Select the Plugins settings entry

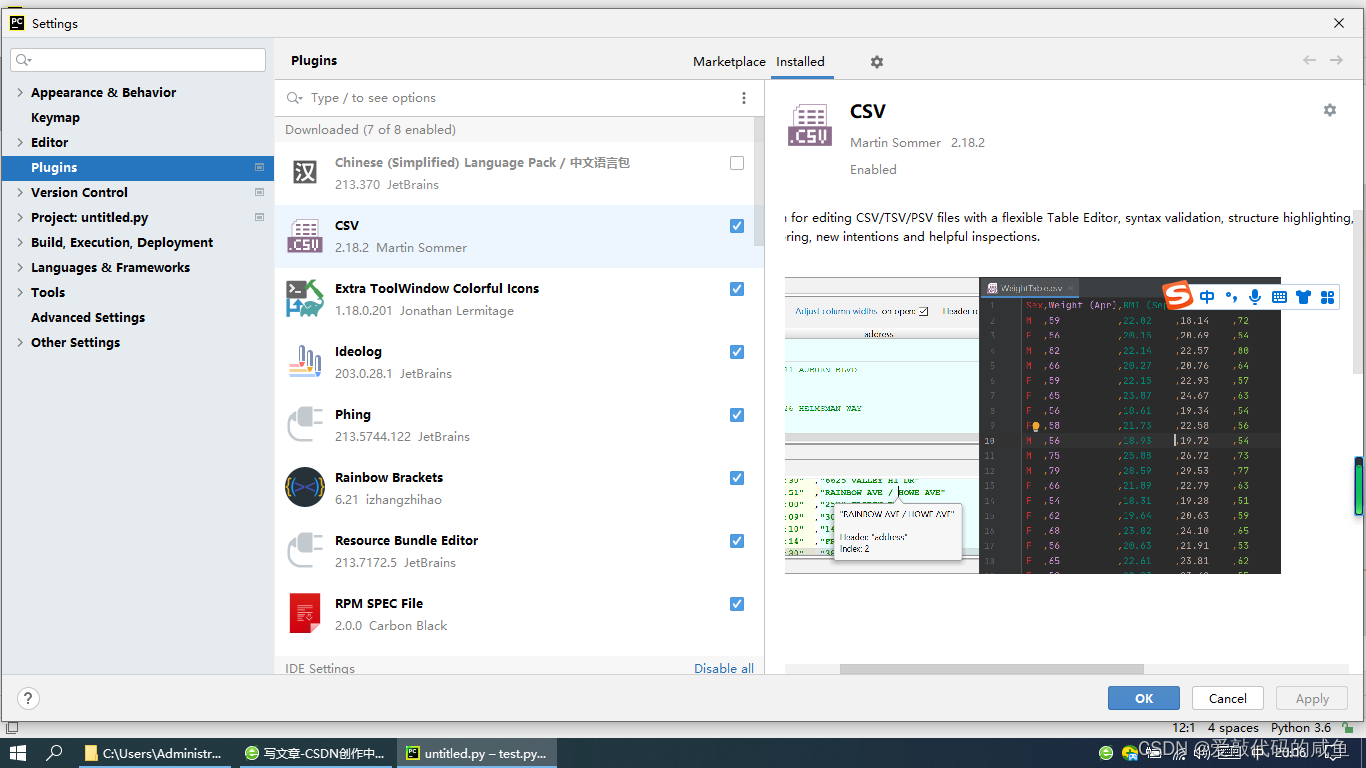point(138,167)
